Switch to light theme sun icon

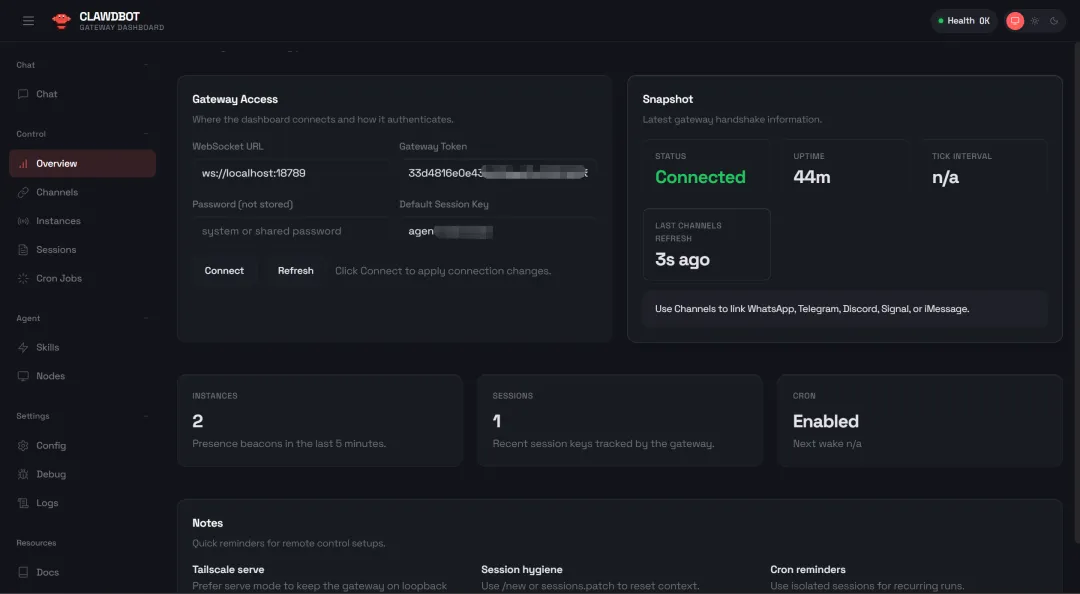click(x=1035, y=21)
